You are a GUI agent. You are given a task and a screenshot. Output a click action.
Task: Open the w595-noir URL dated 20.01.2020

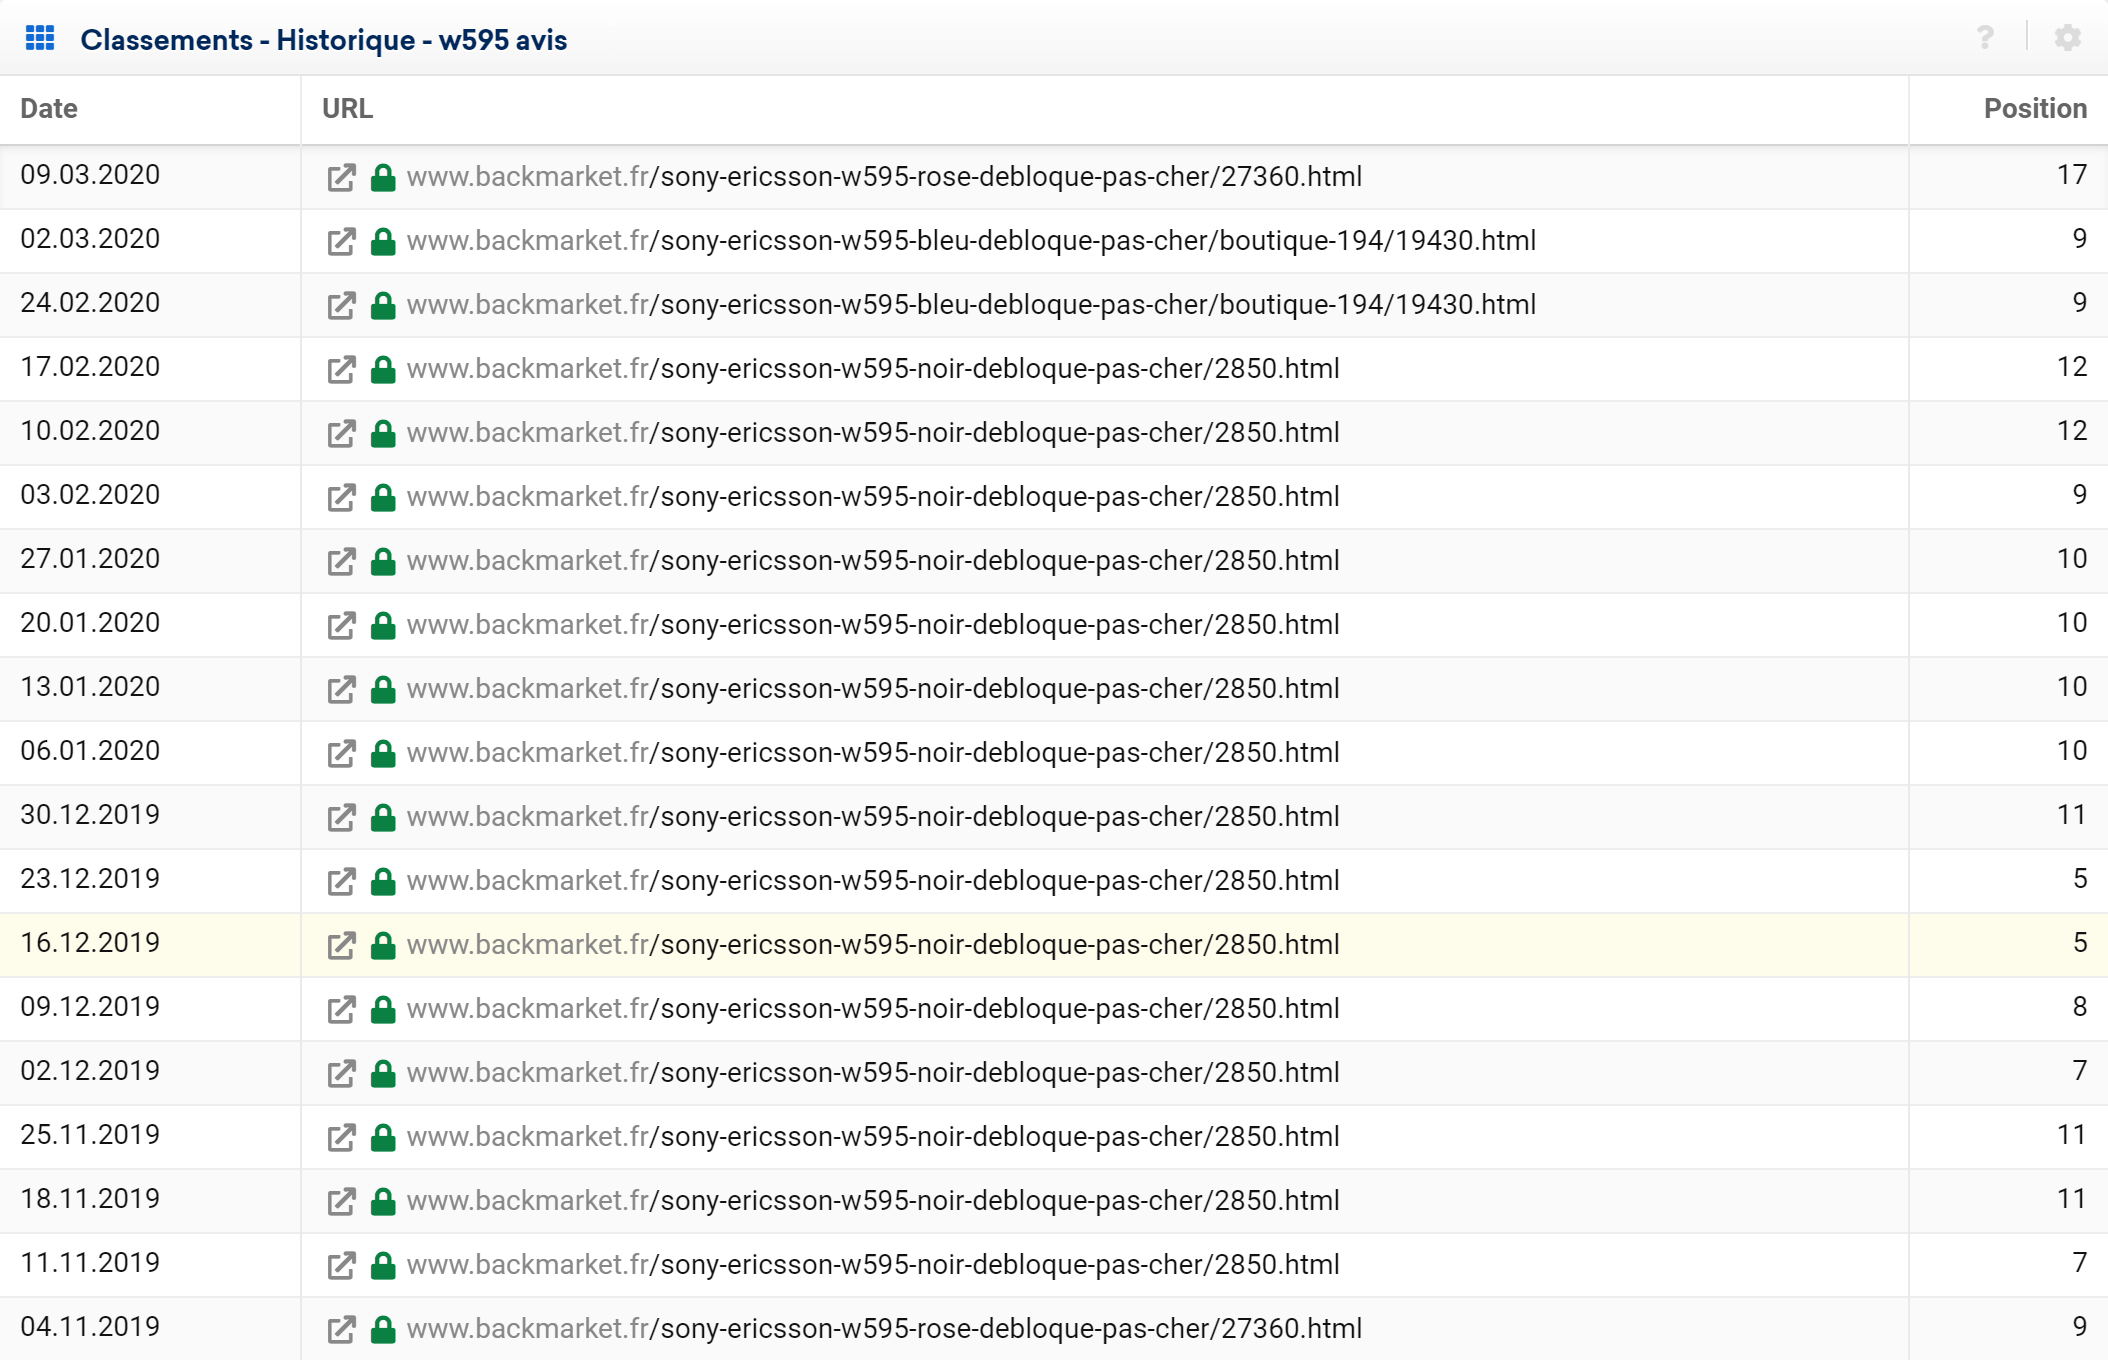tap(873, 625)
